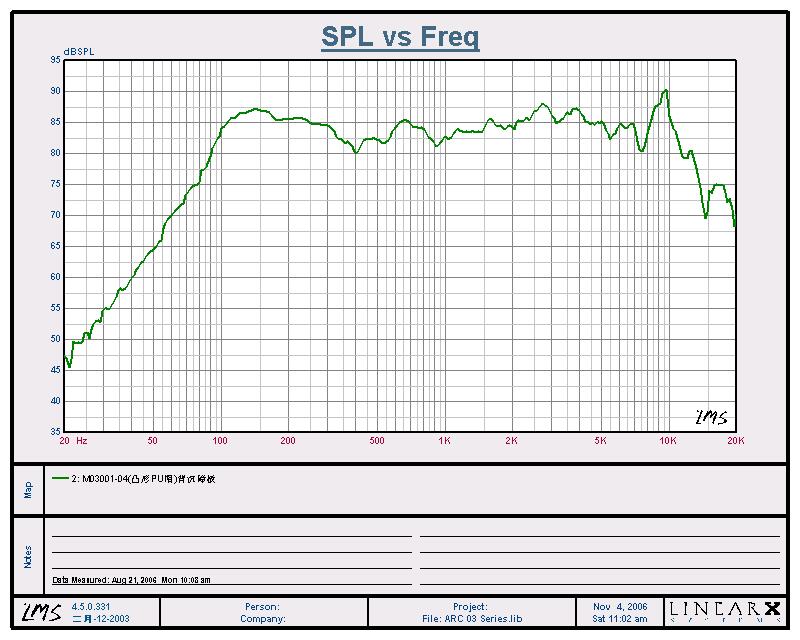Click the LMS logo in the footer

[37, 612]
